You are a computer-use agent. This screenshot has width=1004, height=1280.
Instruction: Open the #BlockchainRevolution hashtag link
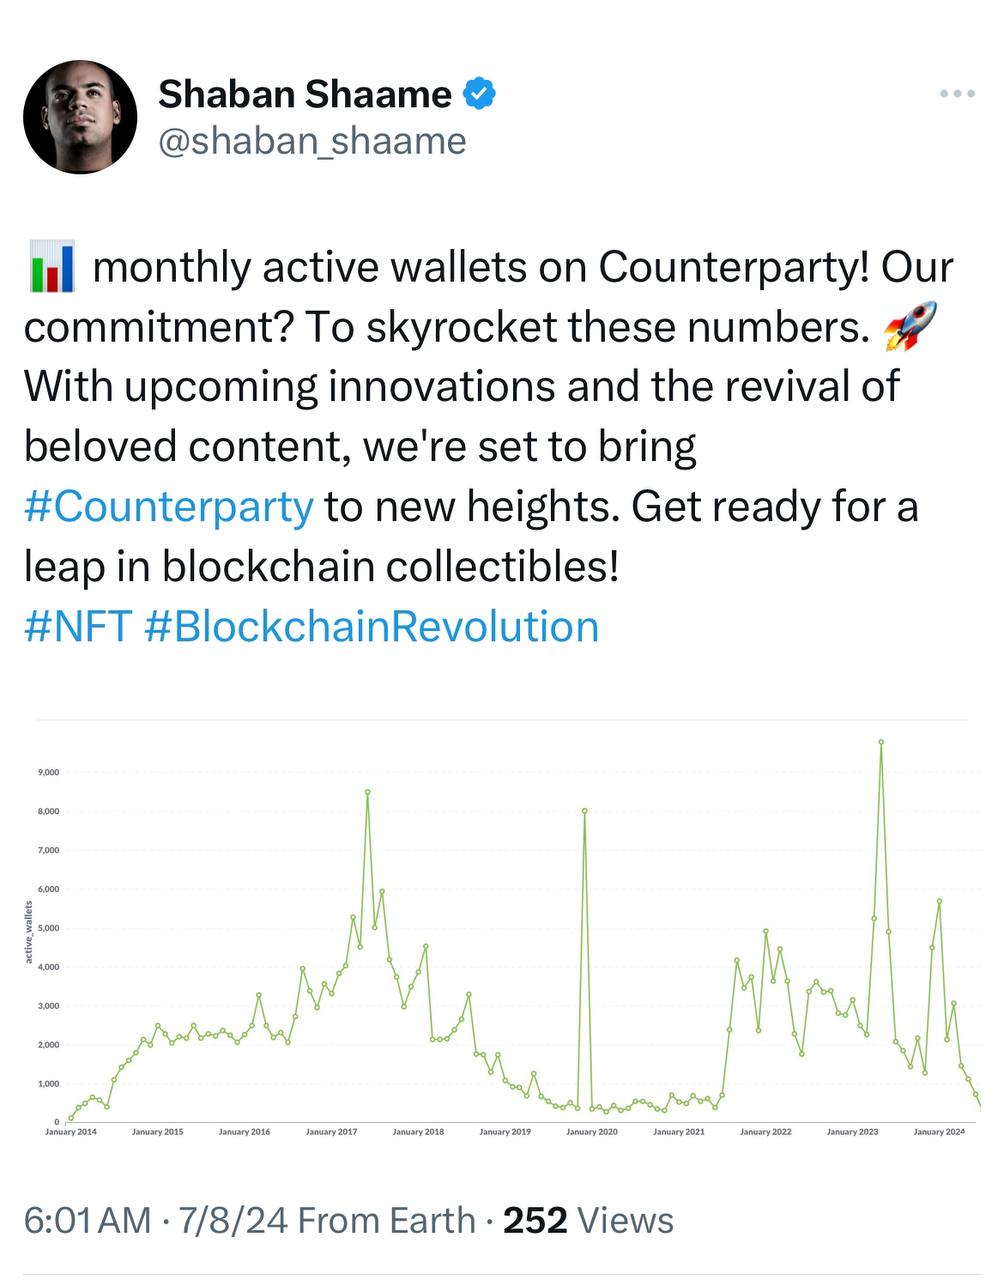(x=372, y=627)
